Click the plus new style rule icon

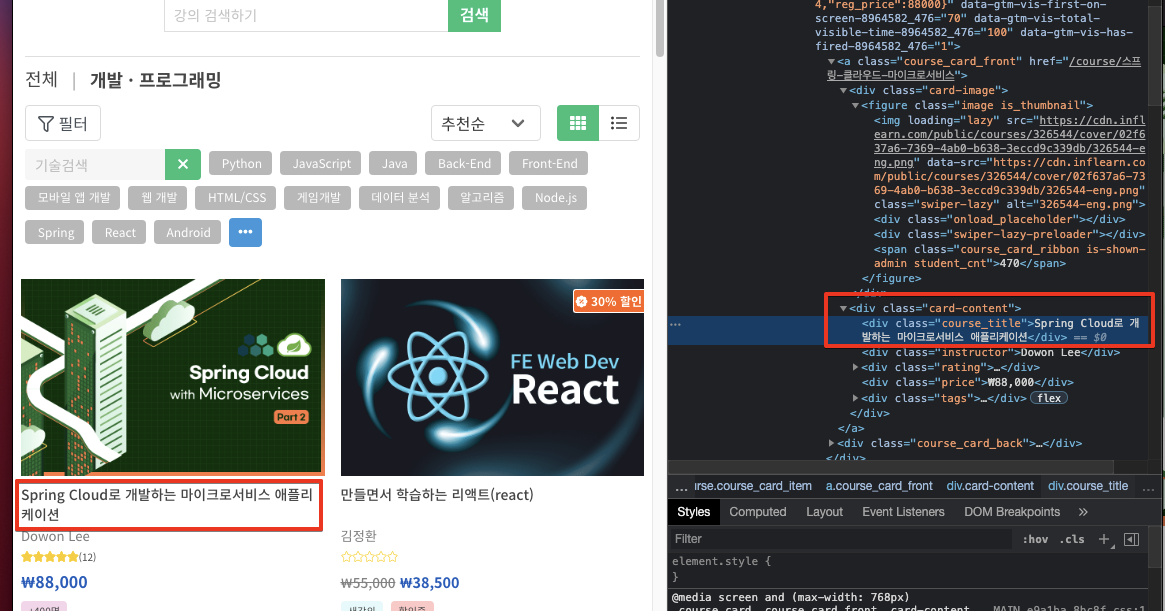tap(1104, 539)
